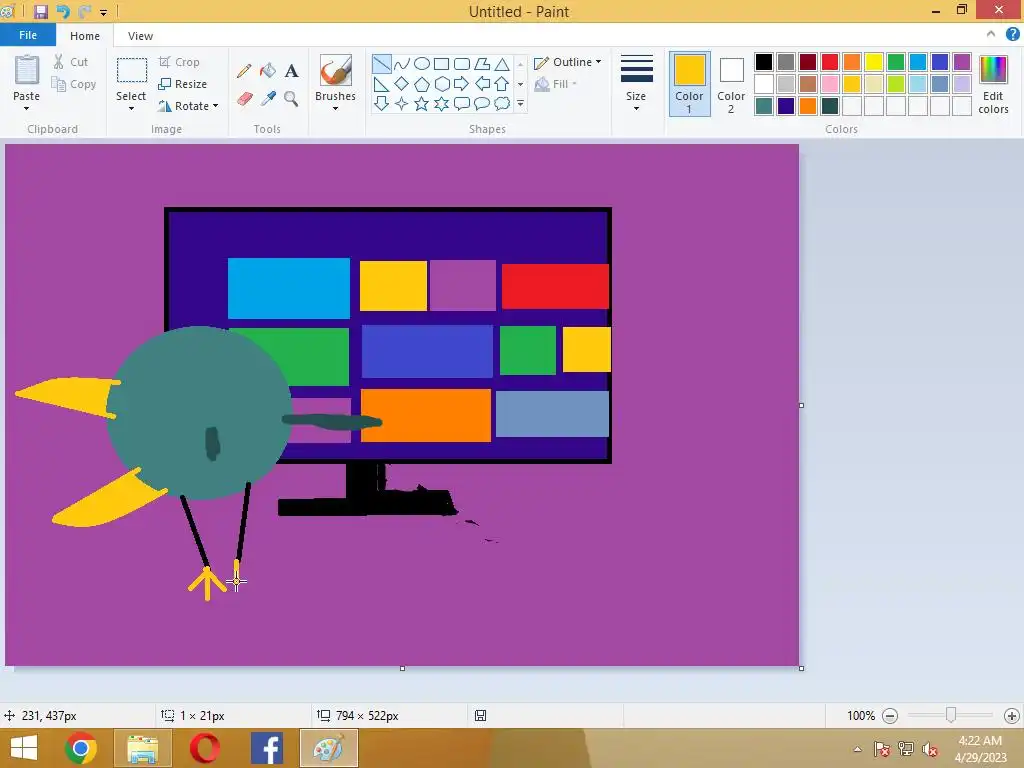Pick the teal custom color swatch
The image size is (1024, 768).
click(763, 106)
